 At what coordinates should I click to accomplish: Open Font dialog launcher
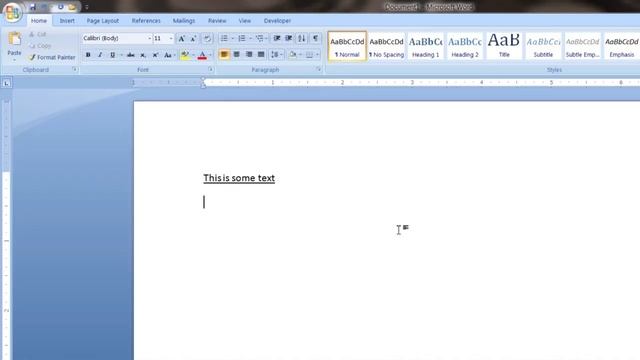211,70
